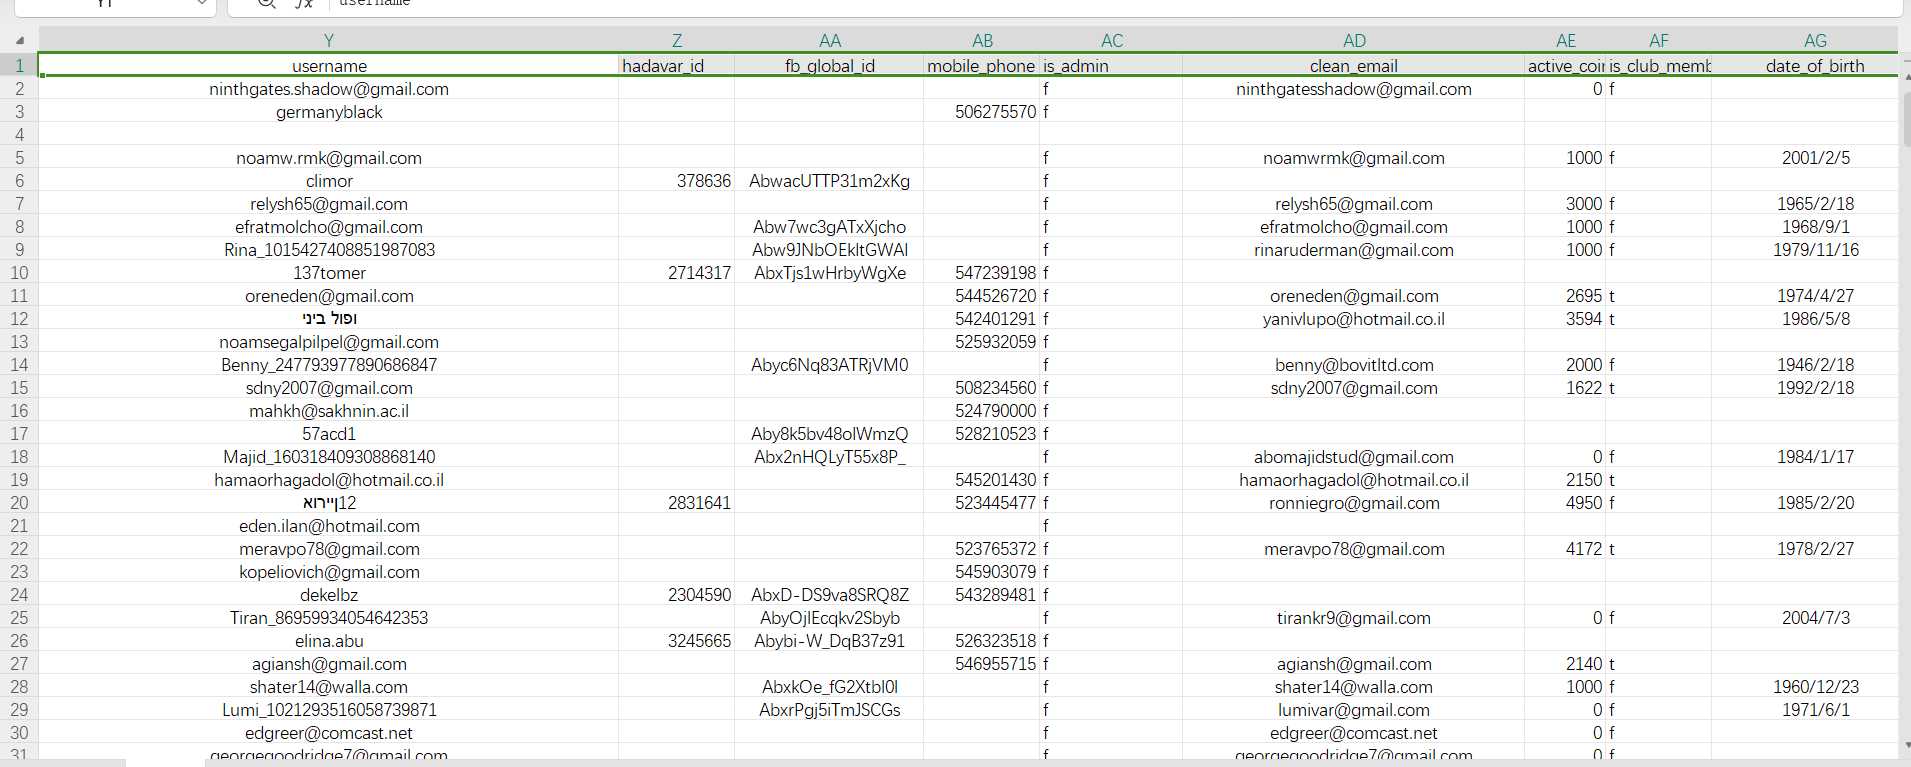Select the lumivar@gmail.com cell

[x=1354, y=710]
